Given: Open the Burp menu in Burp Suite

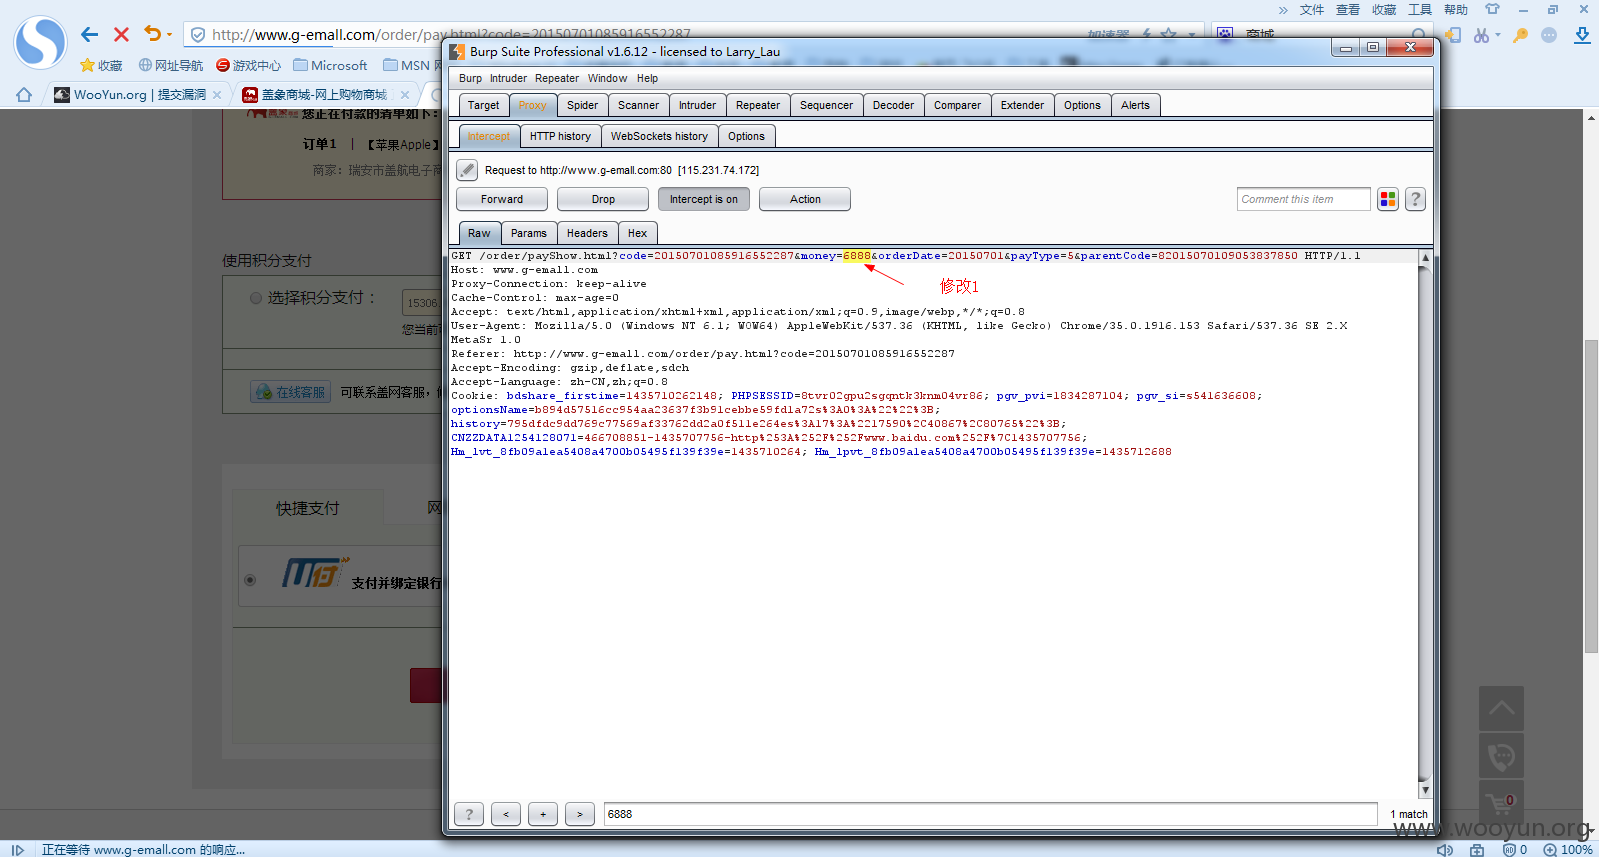Looking at the screenshot, I should [470, 78].
